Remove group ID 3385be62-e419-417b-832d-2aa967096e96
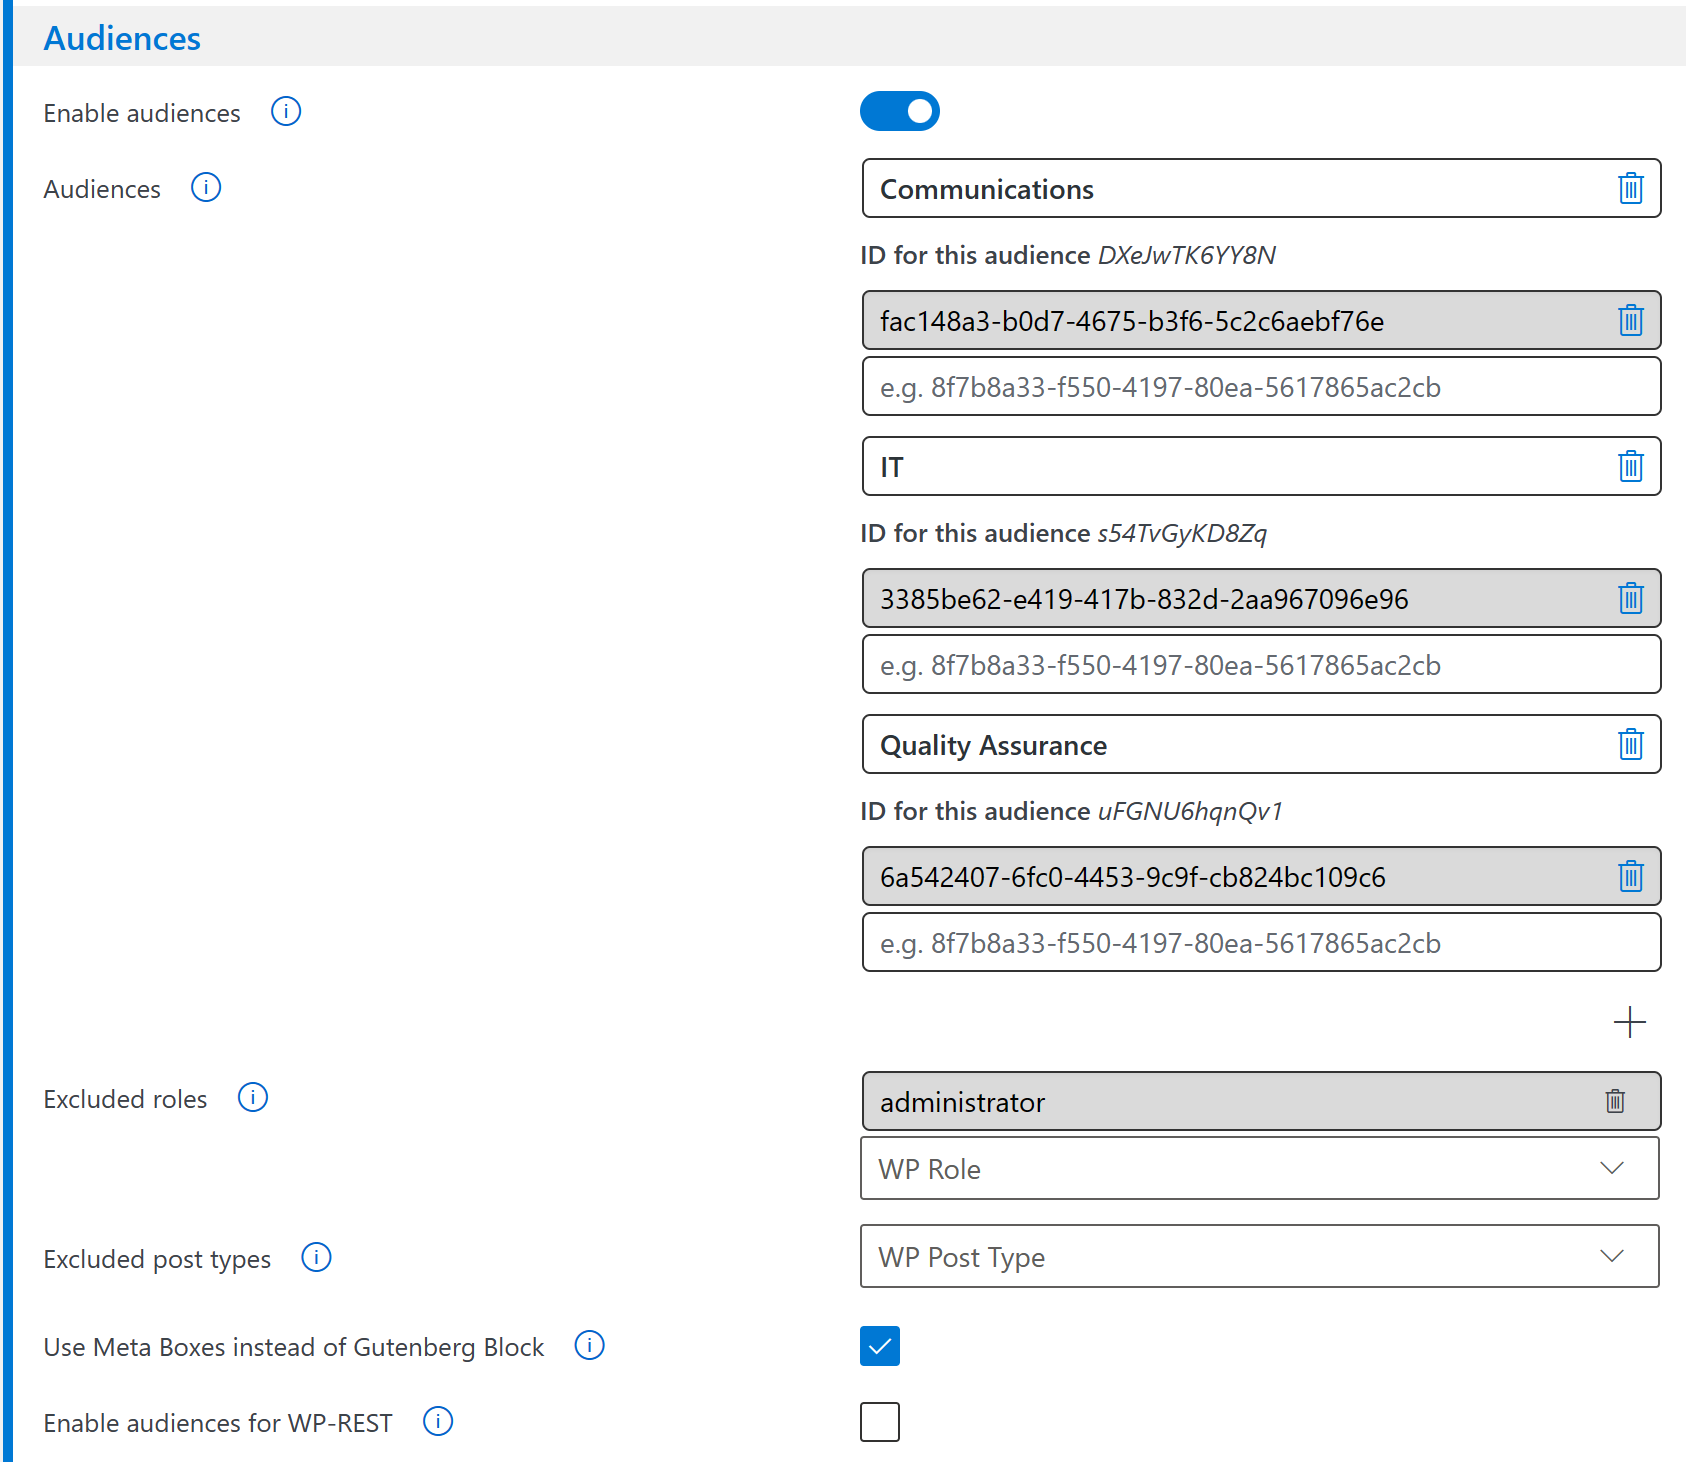Viewport: 1686px width, 1462px height. [1630, 598]
